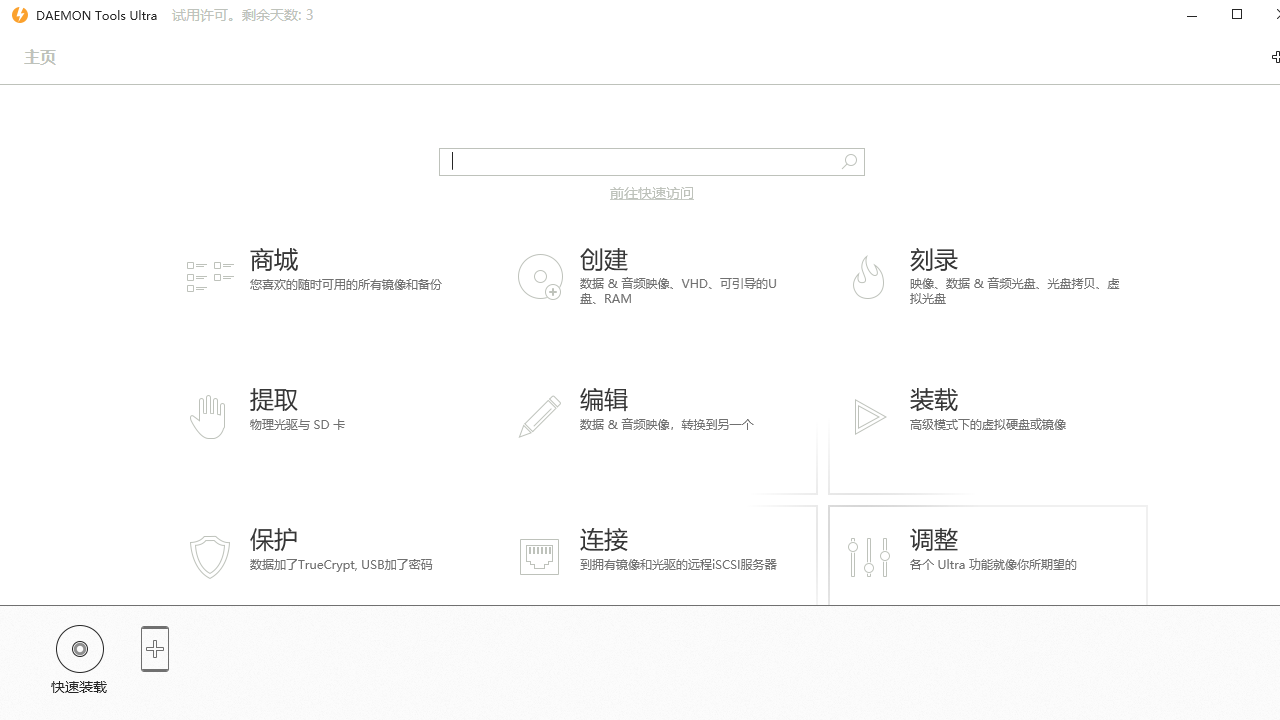Click the 快速装载 disc icon
Screen dimensions: 1280x720
coord(80,649)
